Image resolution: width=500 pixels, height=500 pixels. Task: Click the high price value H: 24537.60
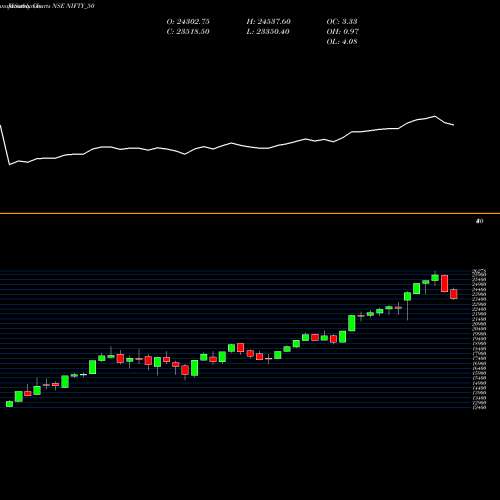pyautogui.click(x=268, y=22)
